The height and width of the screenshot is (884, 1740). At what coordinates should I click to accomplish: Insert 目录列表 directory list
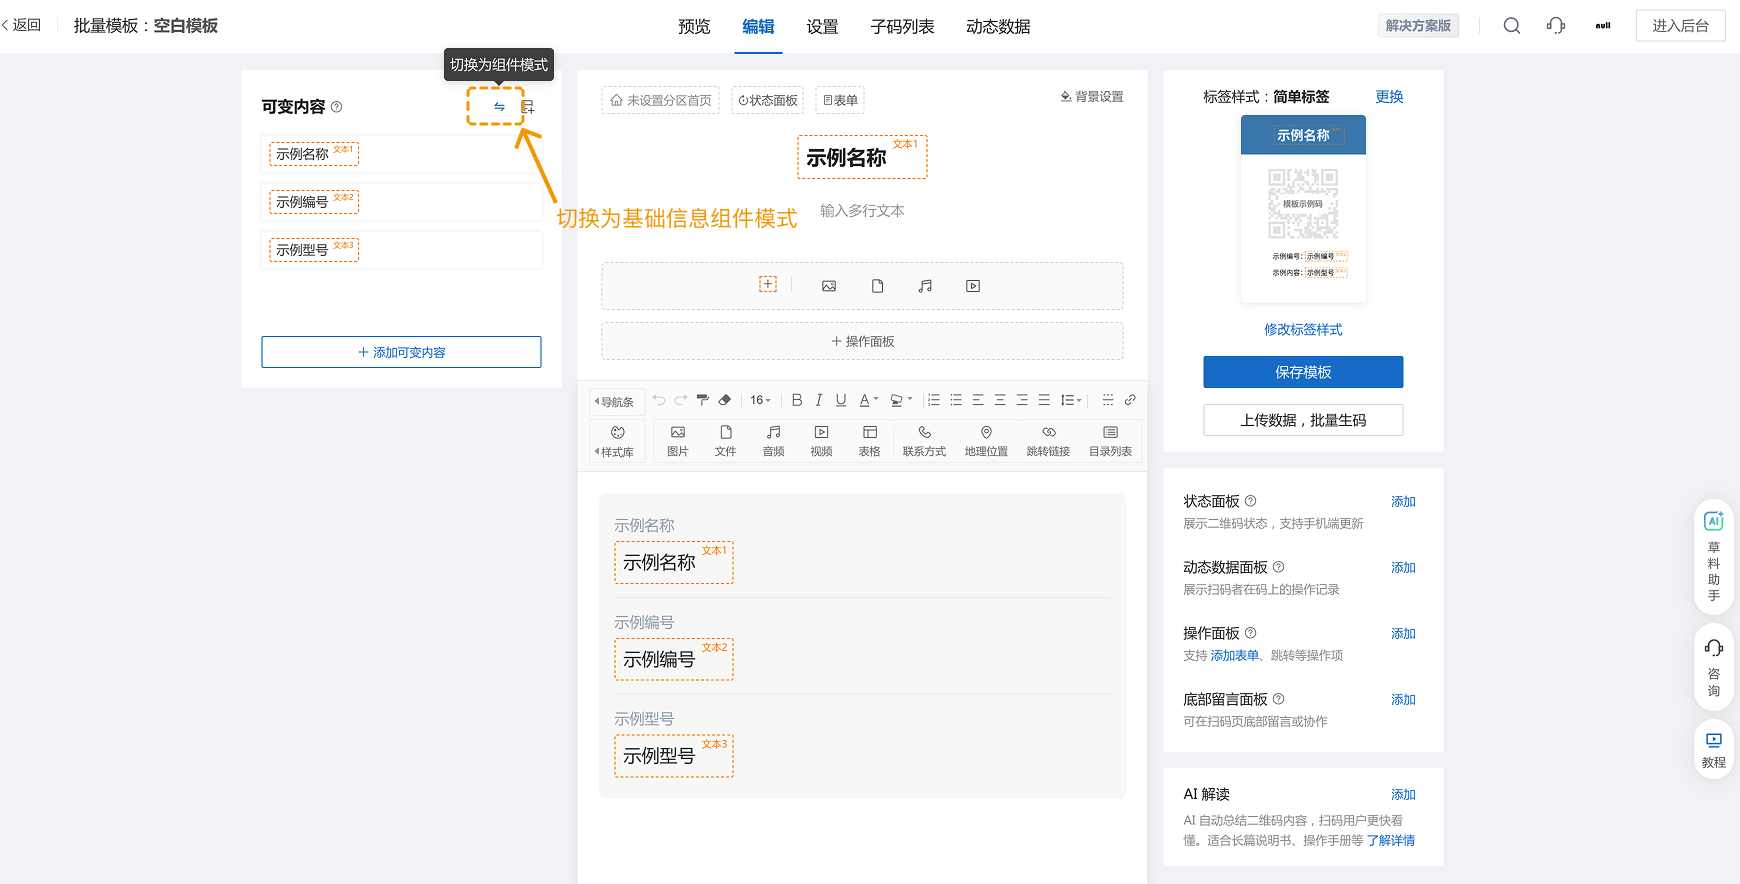(1110, 441)
